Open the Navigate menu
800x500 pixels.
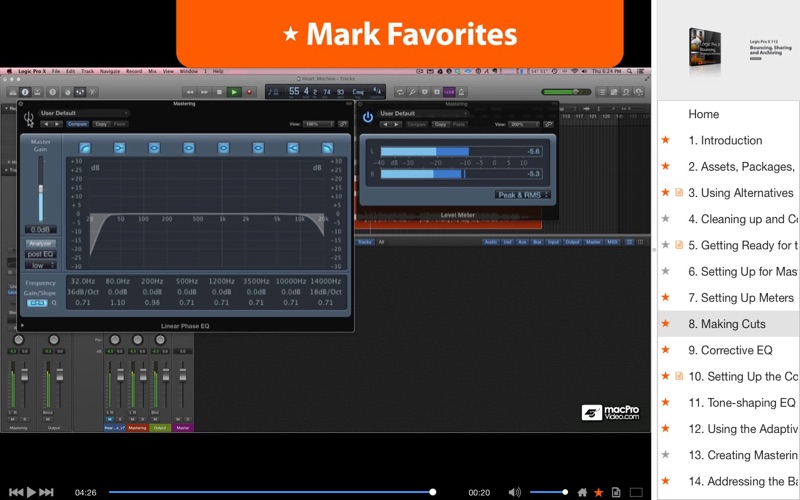(110, 71)
